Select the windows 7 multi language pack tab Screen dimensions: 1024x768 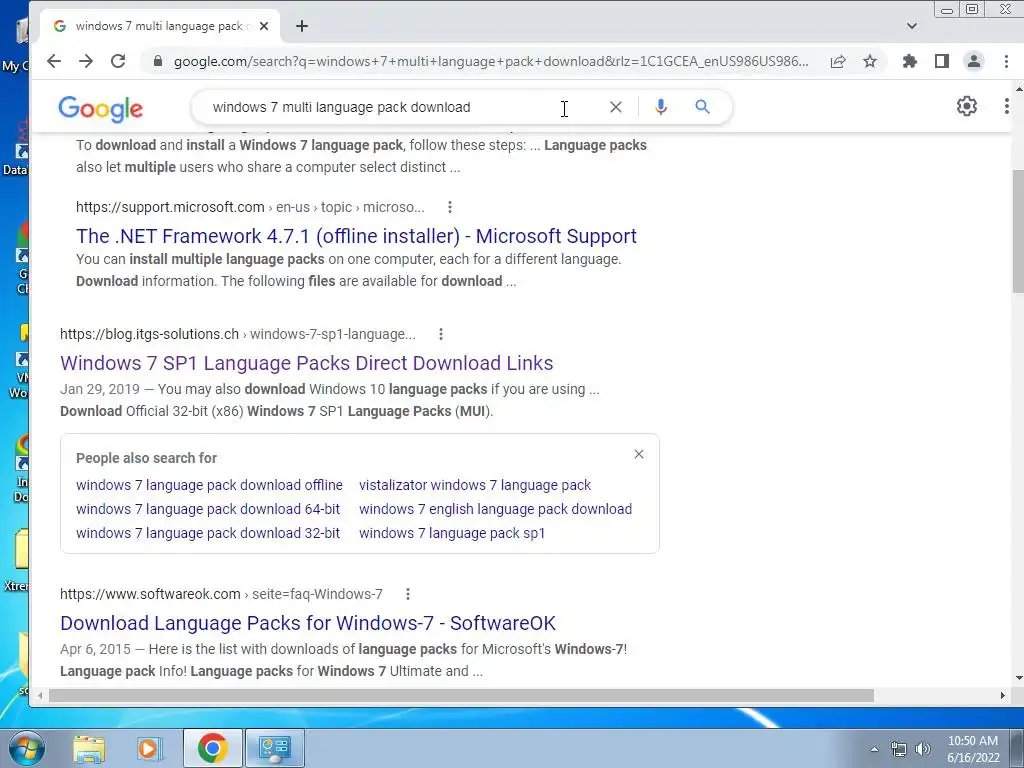pyautogui.click(x=160, y=26)
